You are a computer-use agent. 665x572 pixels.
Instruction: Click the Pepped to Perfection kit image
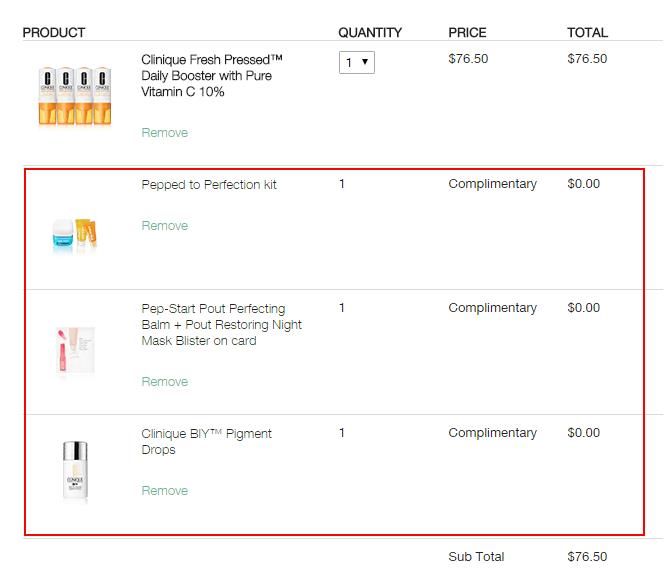coord(75,235)
